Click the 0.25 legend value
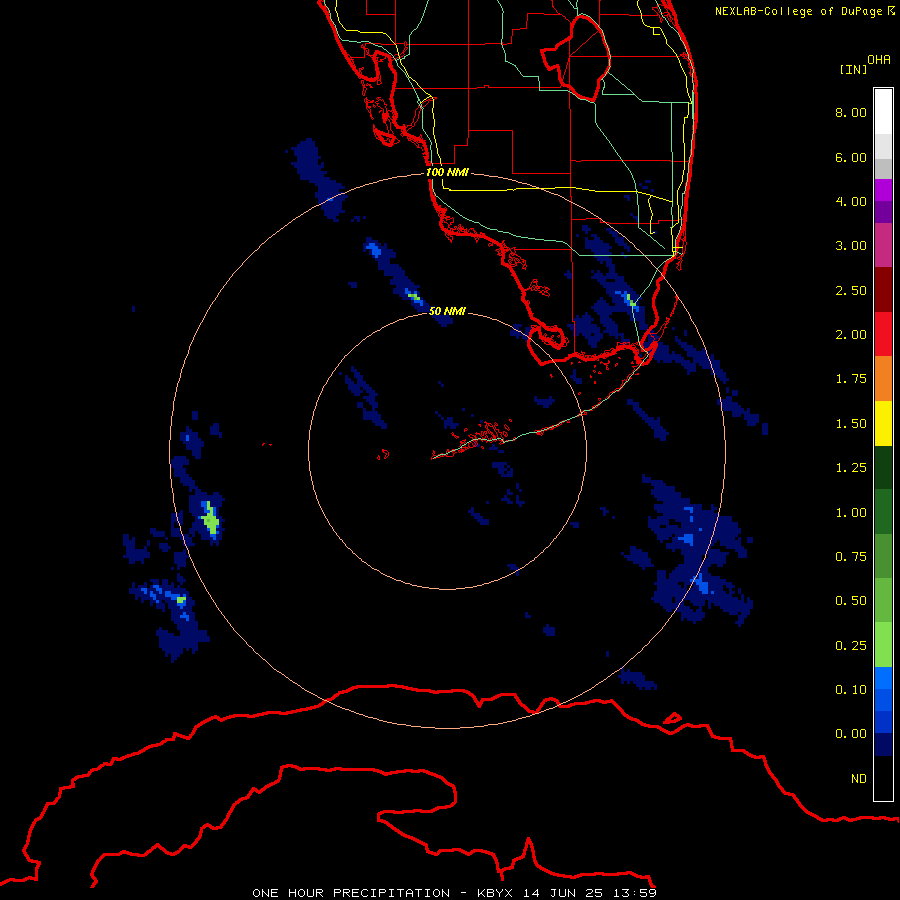900x900 pixels. (851, 646)
